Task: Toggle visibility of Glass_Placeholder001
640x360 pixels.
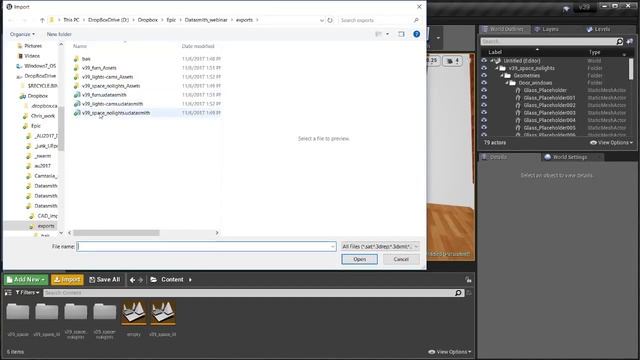Action: click(484, 98)
